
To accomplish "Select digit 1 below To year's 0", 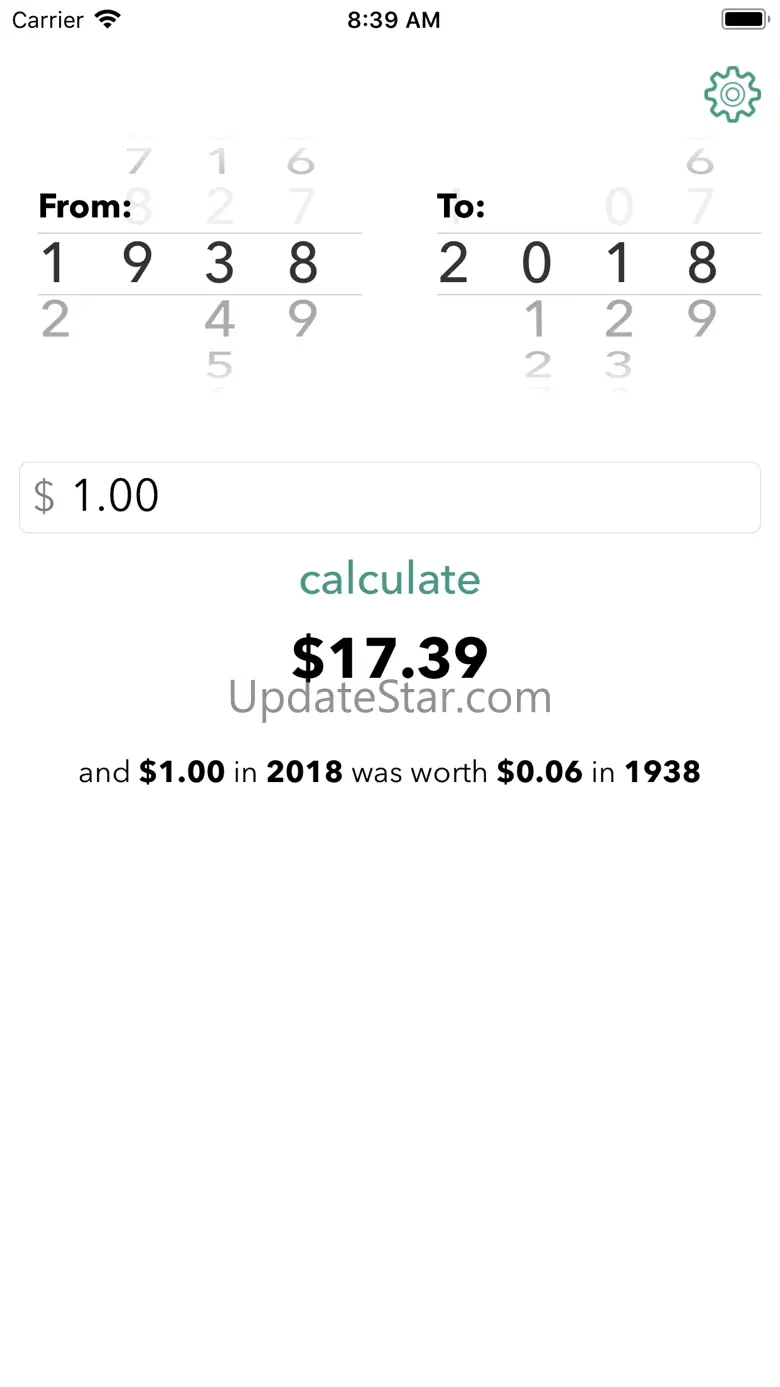I will [536, 319].
